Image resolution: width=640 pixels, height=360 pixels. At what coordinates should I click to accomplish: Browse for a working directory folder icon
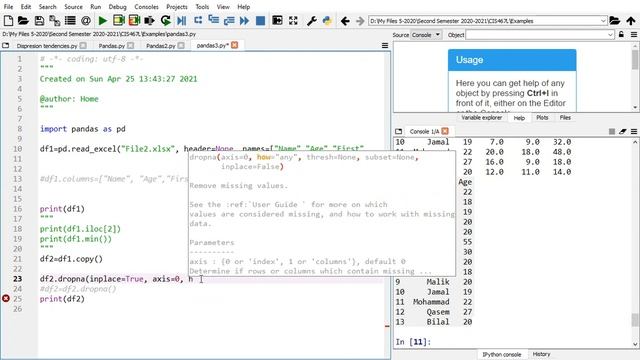[x=615, y=20]
